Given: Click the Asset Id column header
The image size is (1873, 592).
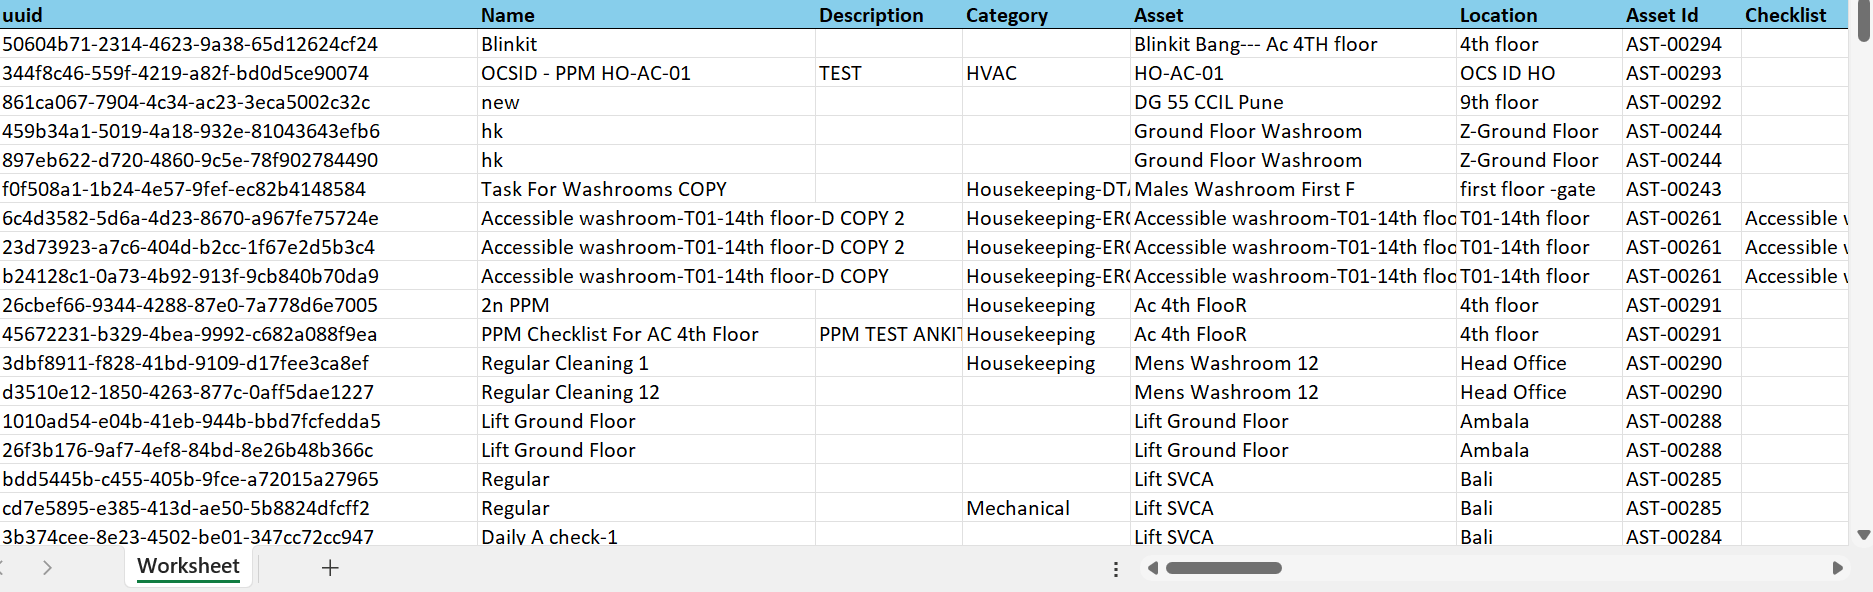Looking at the screenshot, I should (x=1662, y=15).
